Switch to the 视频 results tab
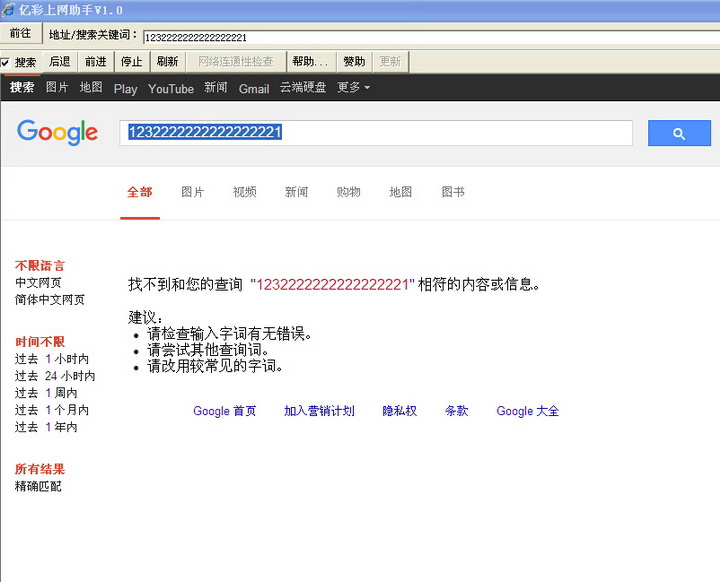 (x=245, y=192)
